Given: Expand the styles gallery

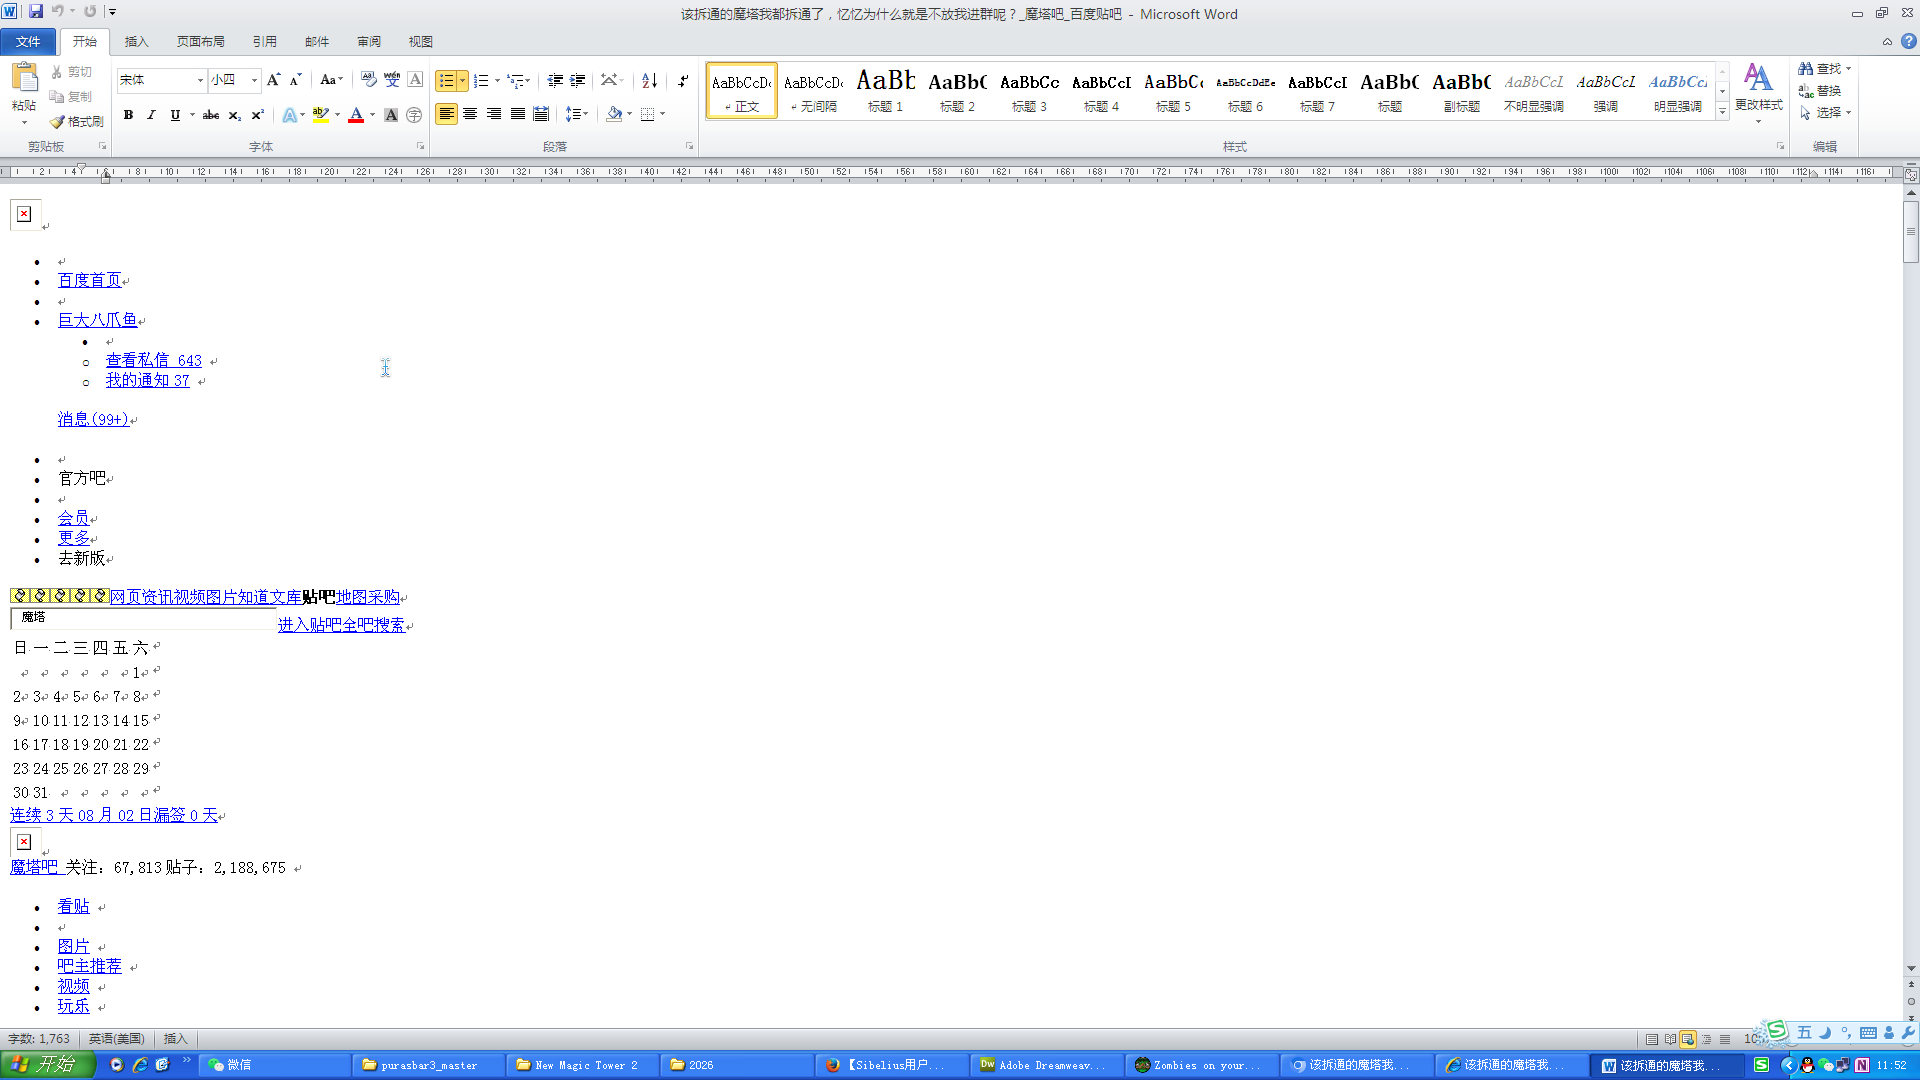Looking at the screenshot, I should coord(1722,113).
